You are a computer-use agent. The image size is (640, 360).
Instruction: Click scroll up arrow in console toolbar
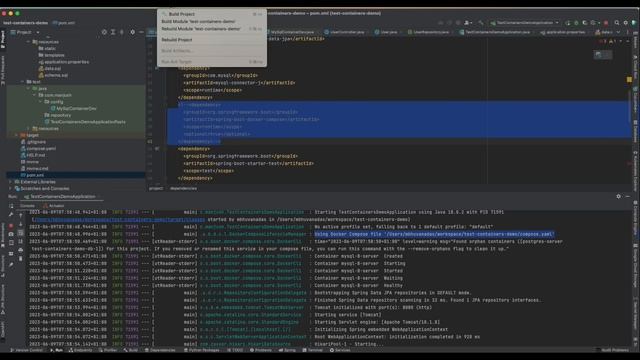pos(21,215)
